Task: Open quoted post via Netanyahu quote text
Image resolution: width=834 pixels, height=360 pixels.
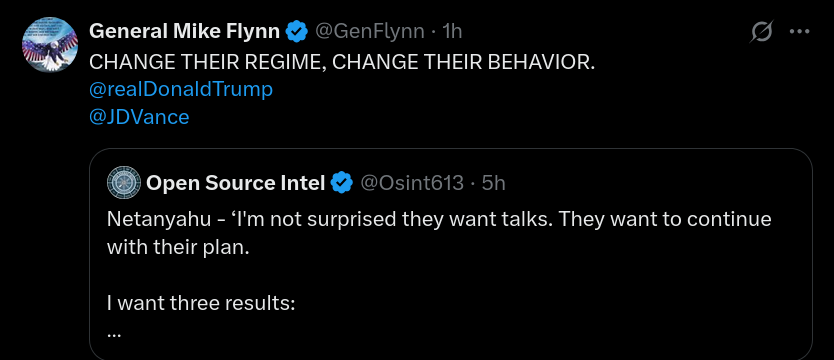Action: (x=439, y=220)
